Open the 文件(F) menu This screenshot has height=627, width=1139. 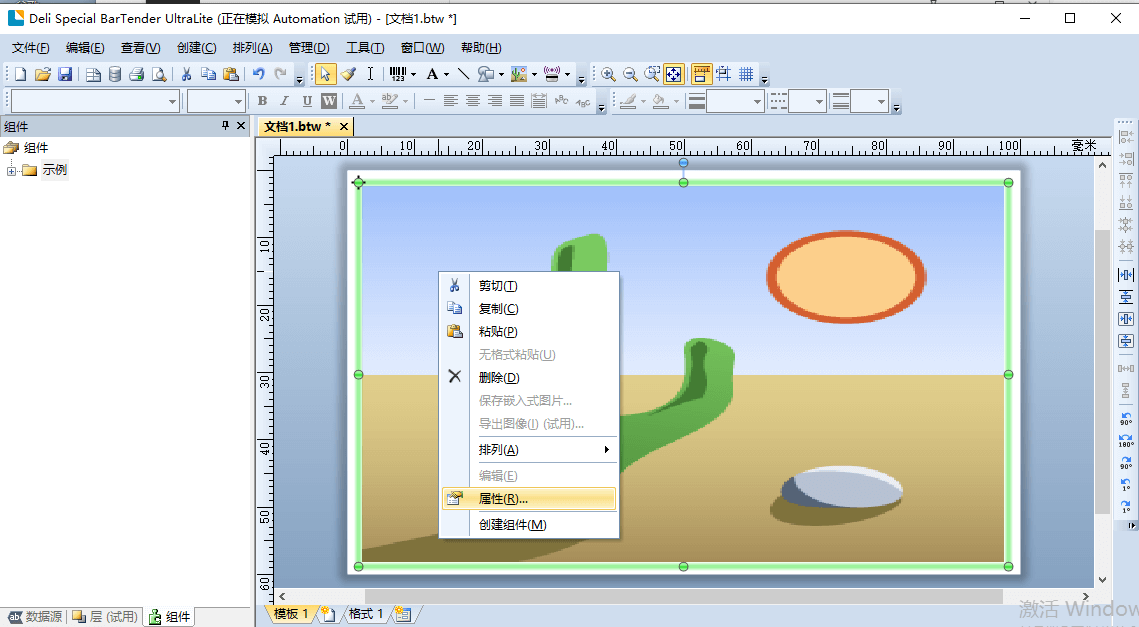[31, 48]
